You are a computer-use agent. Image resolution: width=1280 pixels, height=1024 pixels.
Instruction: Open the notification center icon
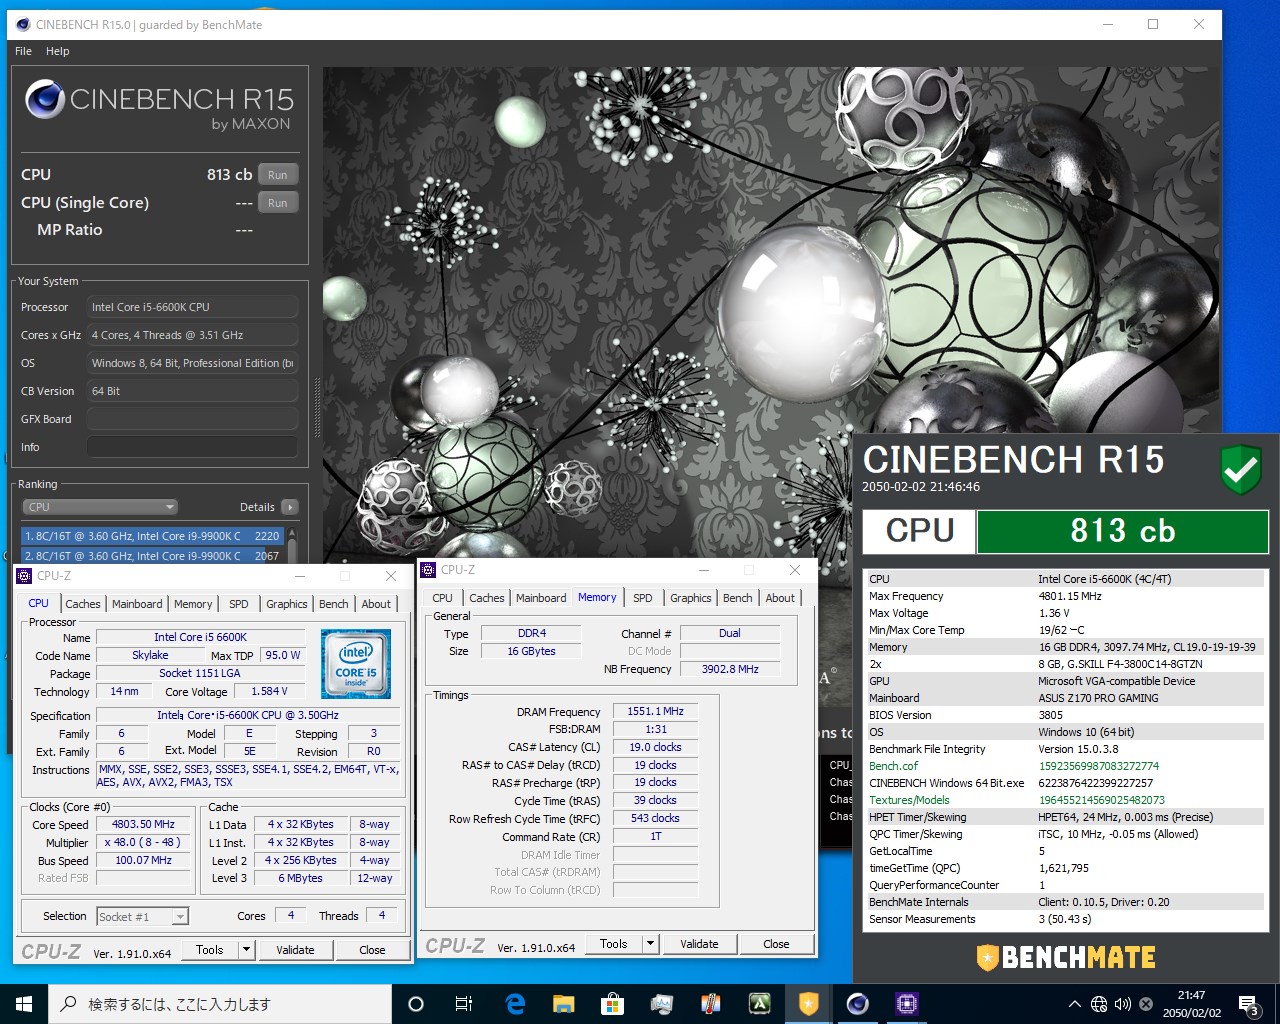(x=1248, y=1004)
